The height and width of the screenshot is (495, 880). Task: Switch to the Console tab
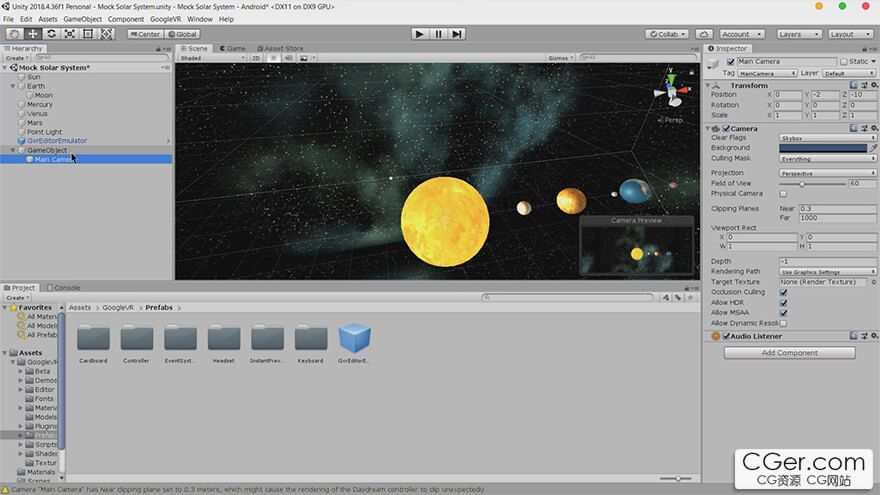tap(63, 287)
